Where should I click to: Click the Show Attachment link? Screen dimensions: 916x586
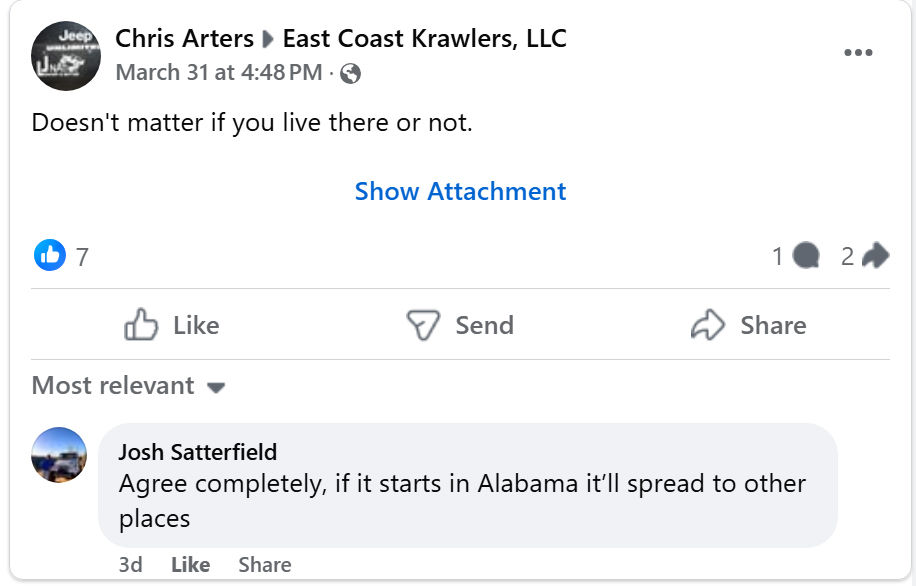460,191
